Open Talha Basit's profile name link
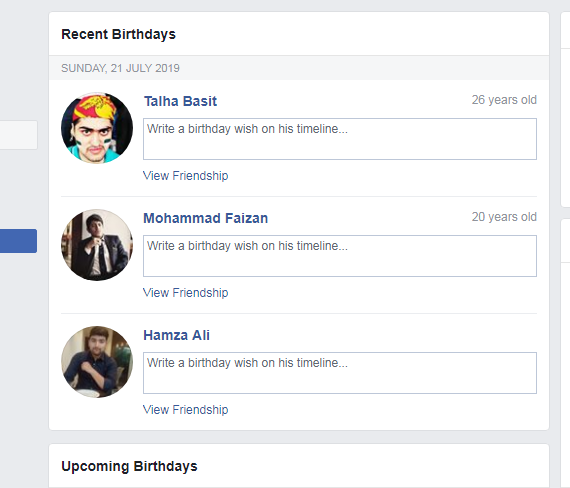 click(x=180, y=101)
